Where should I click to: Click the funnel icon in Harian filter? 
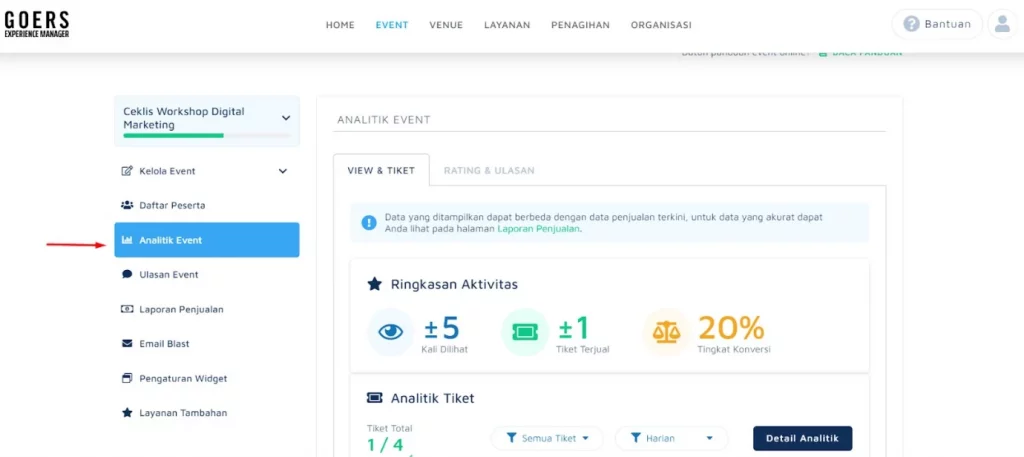[637, 438]
